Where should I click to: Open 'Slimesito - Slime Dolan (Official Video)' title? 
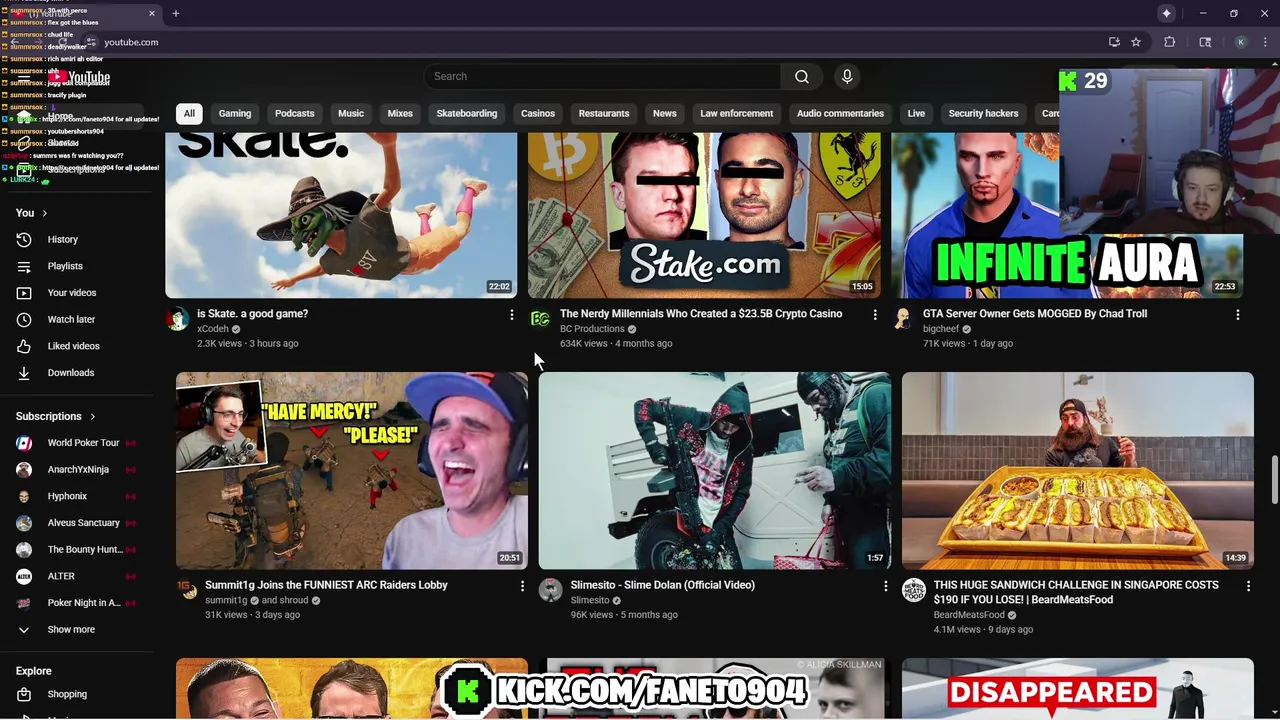coord(663,585)
